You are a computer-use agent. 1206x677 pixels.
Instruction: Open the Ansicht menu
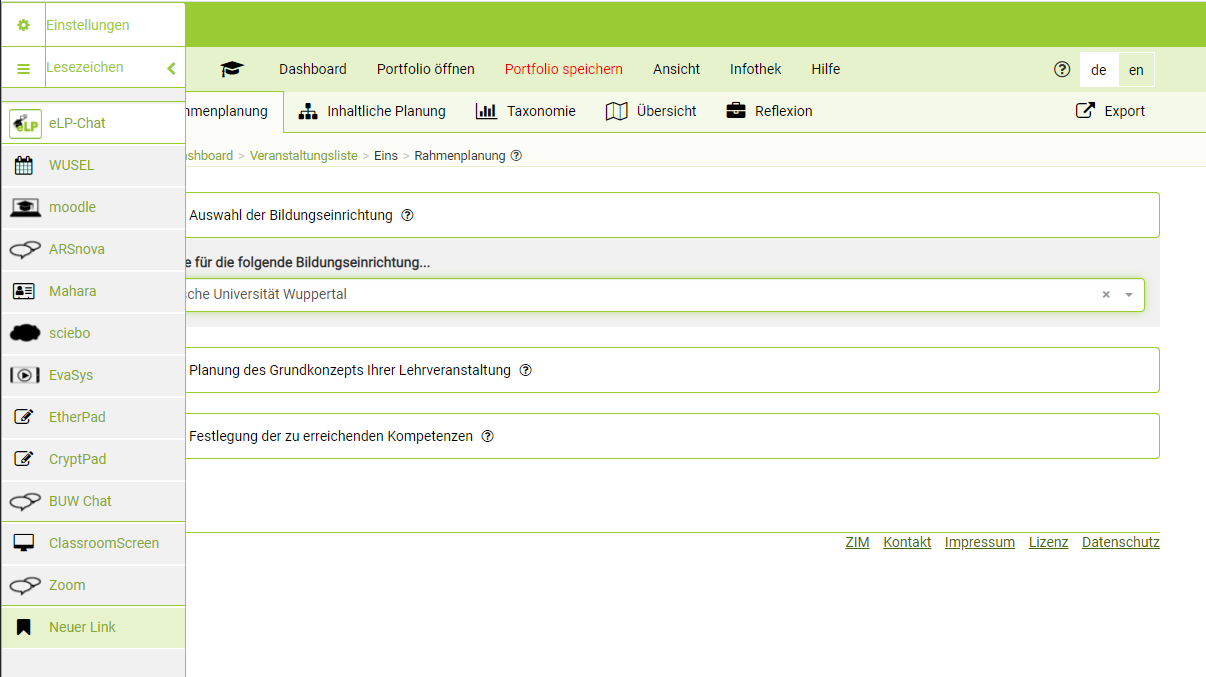(677, 69)
